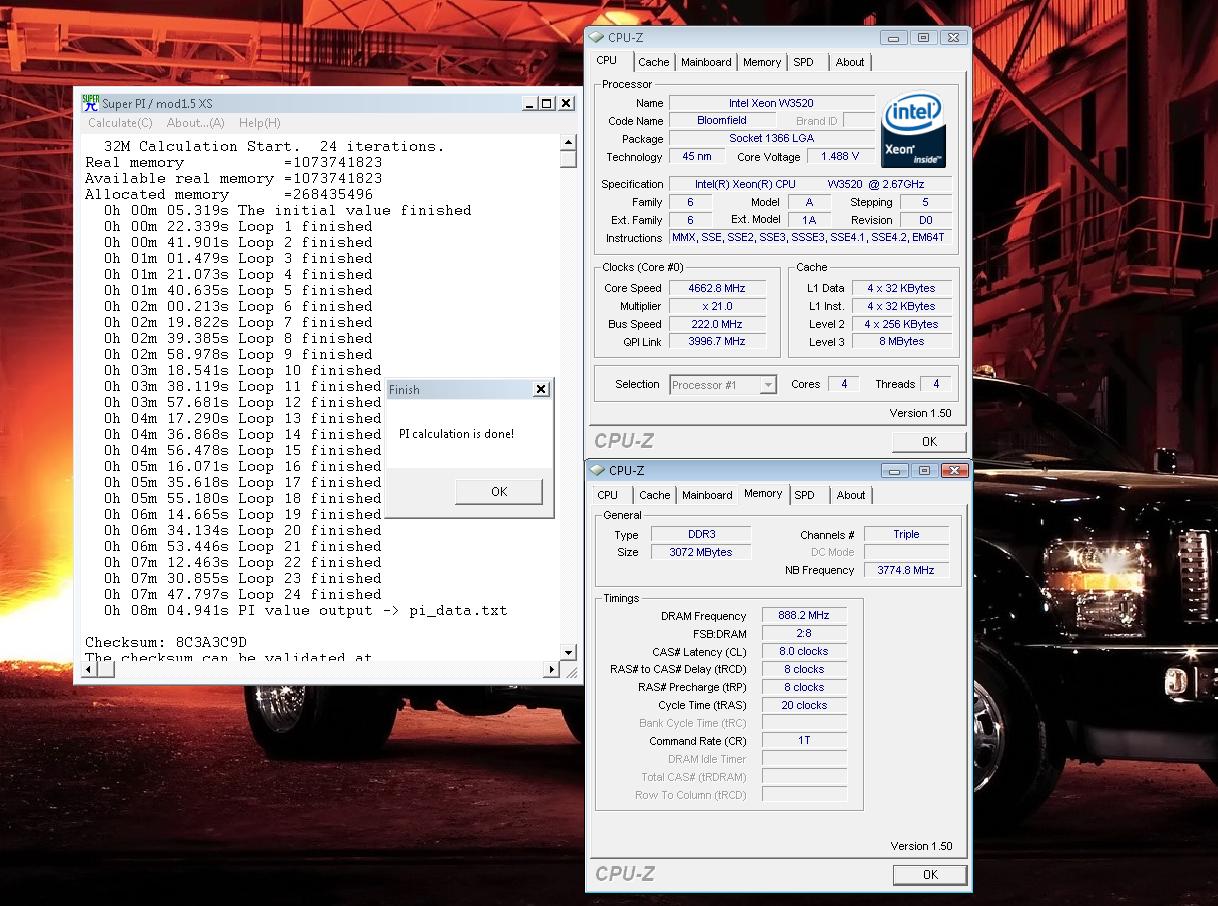Screen dimensions: 1218x906
Task: Click the Level 3 cache value 8 MBytes
Action: pyautogui.click(x=902, y=341)
